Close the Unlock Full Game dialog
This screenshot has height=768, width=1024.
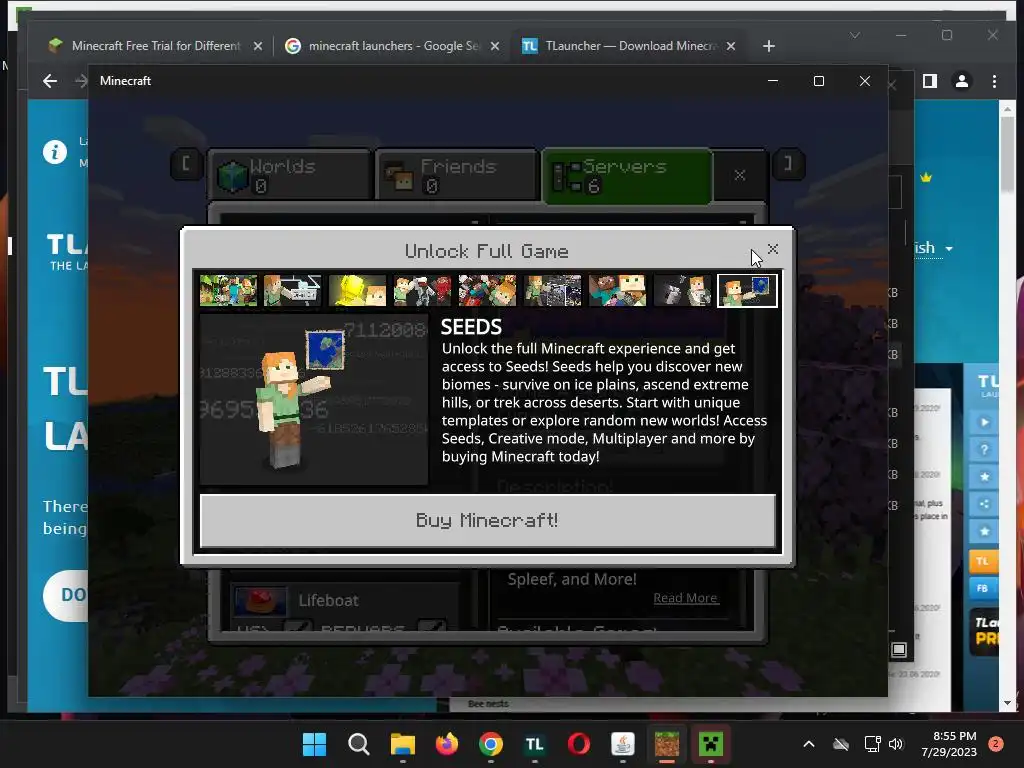[x=773, y=249]
